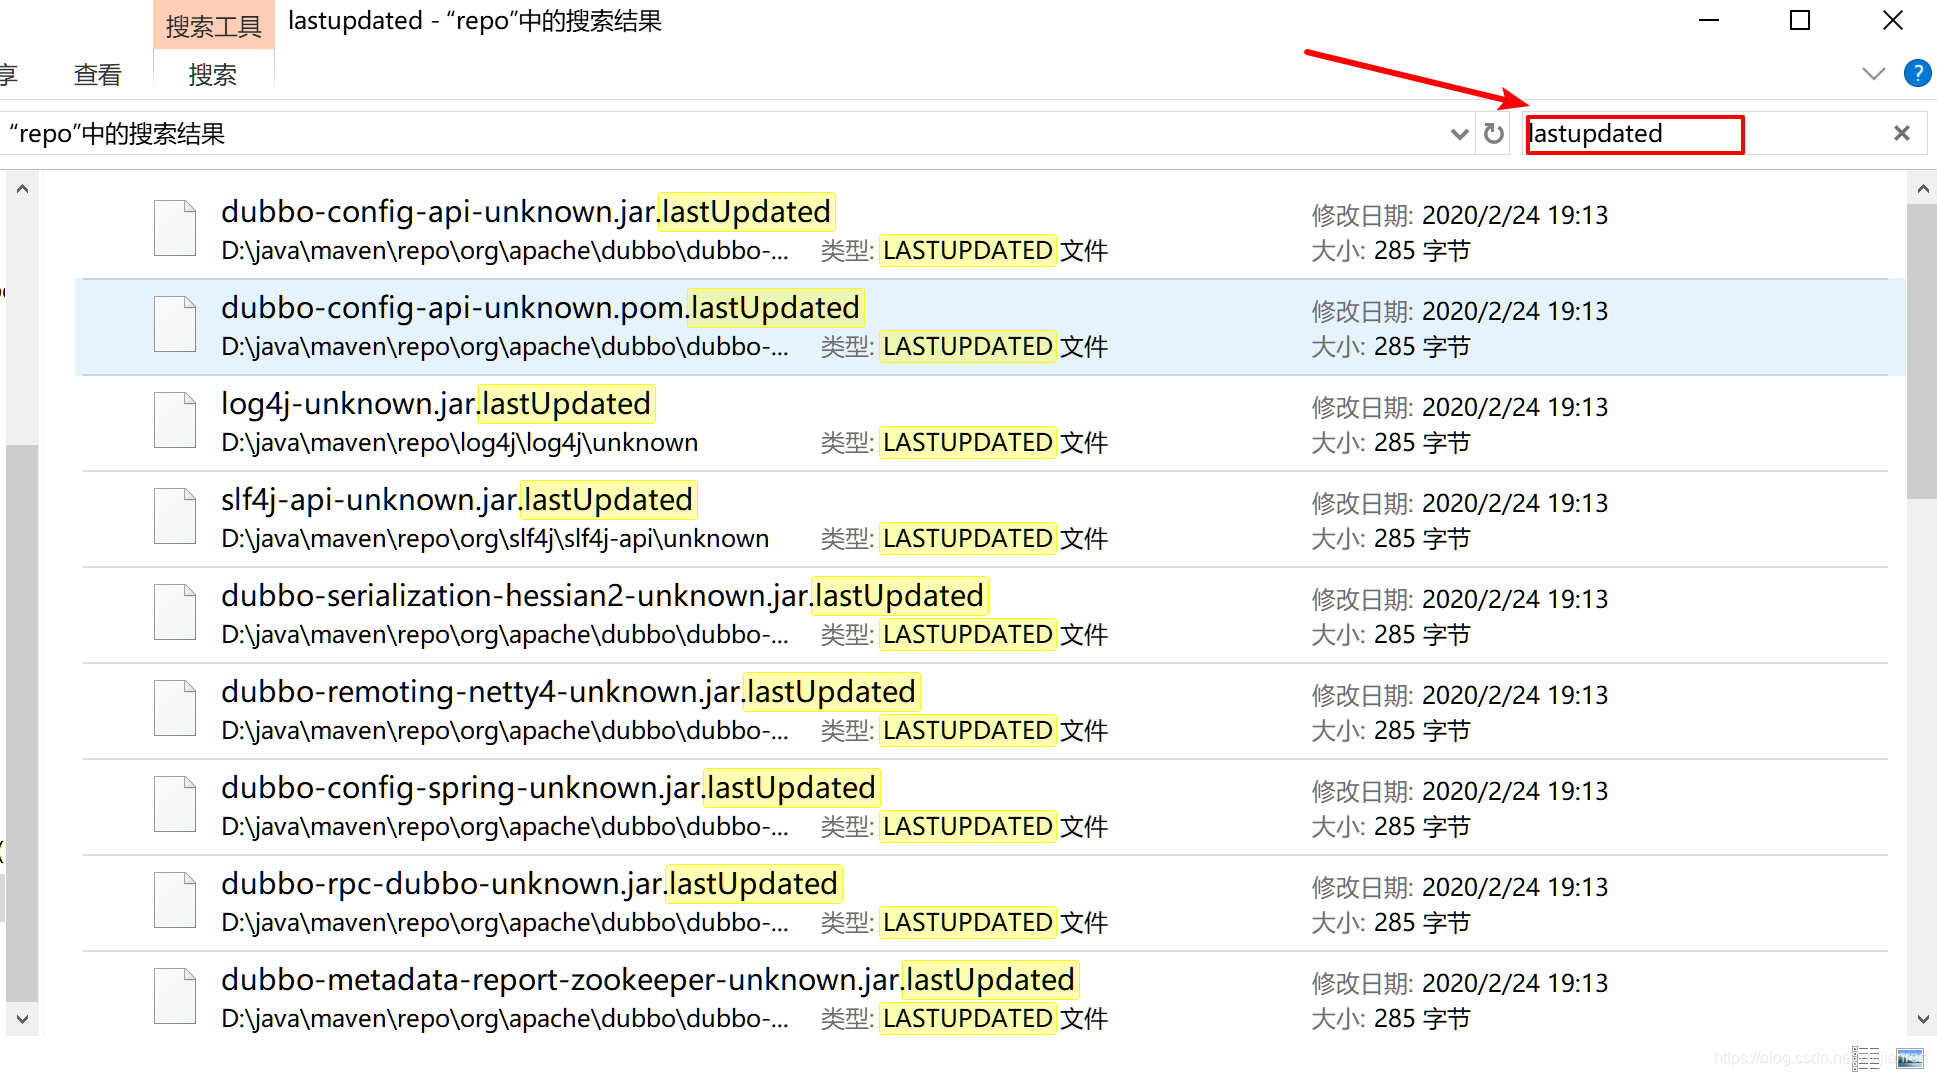Select file icon of dubbo-config-spring result
Image resolution: width=1937 pixels, height=1076 pixels.
click(175, 804)
